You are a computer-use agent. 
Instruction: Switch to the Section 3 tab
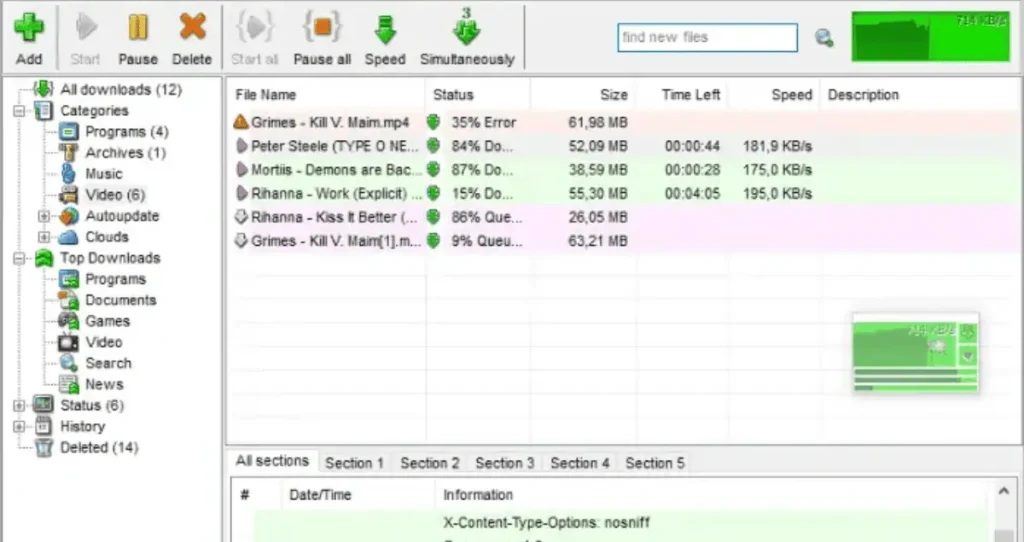point(505,463)
